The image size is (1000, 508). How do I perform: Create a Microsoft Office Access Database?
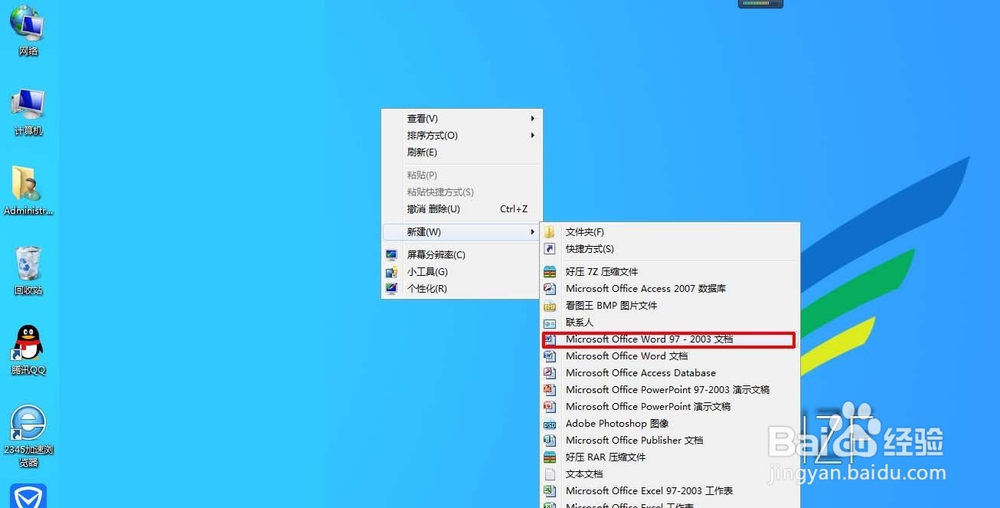coord(670,373)
